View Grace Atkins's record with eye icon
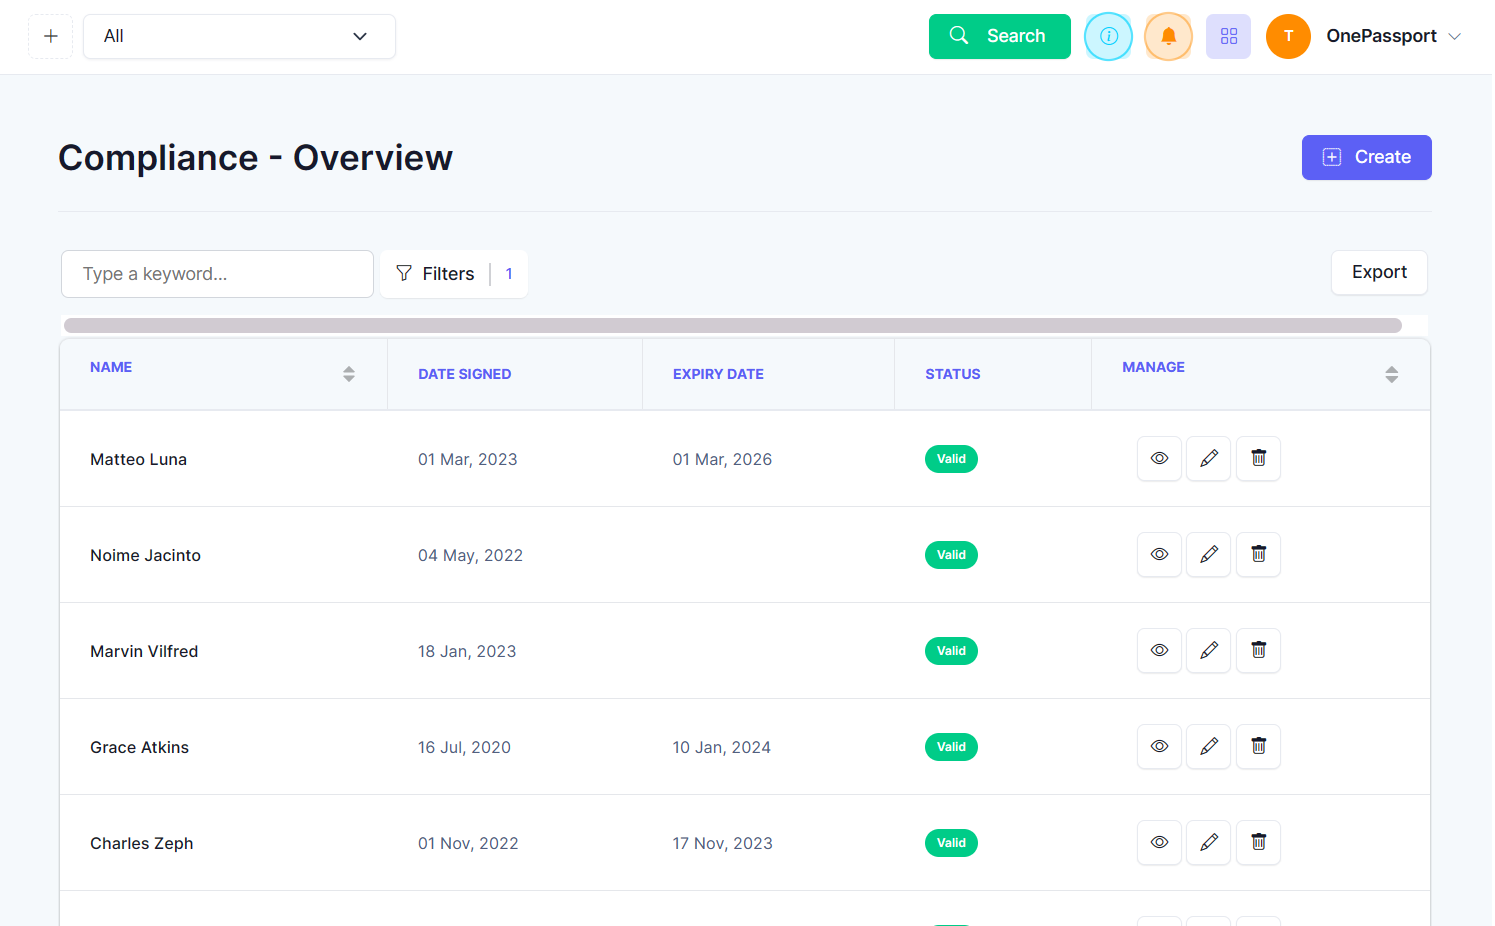 click(1159, 747)
